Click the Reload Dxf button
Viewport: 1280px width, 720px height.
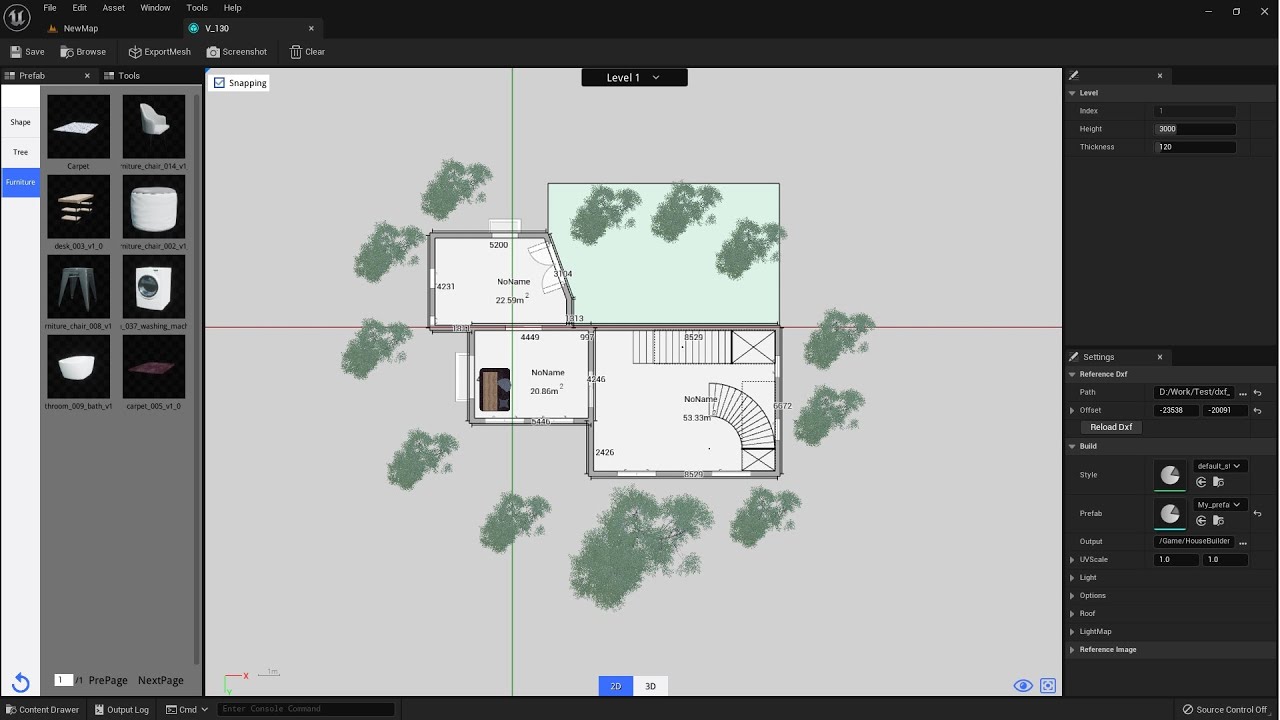tap(1111, 427)
